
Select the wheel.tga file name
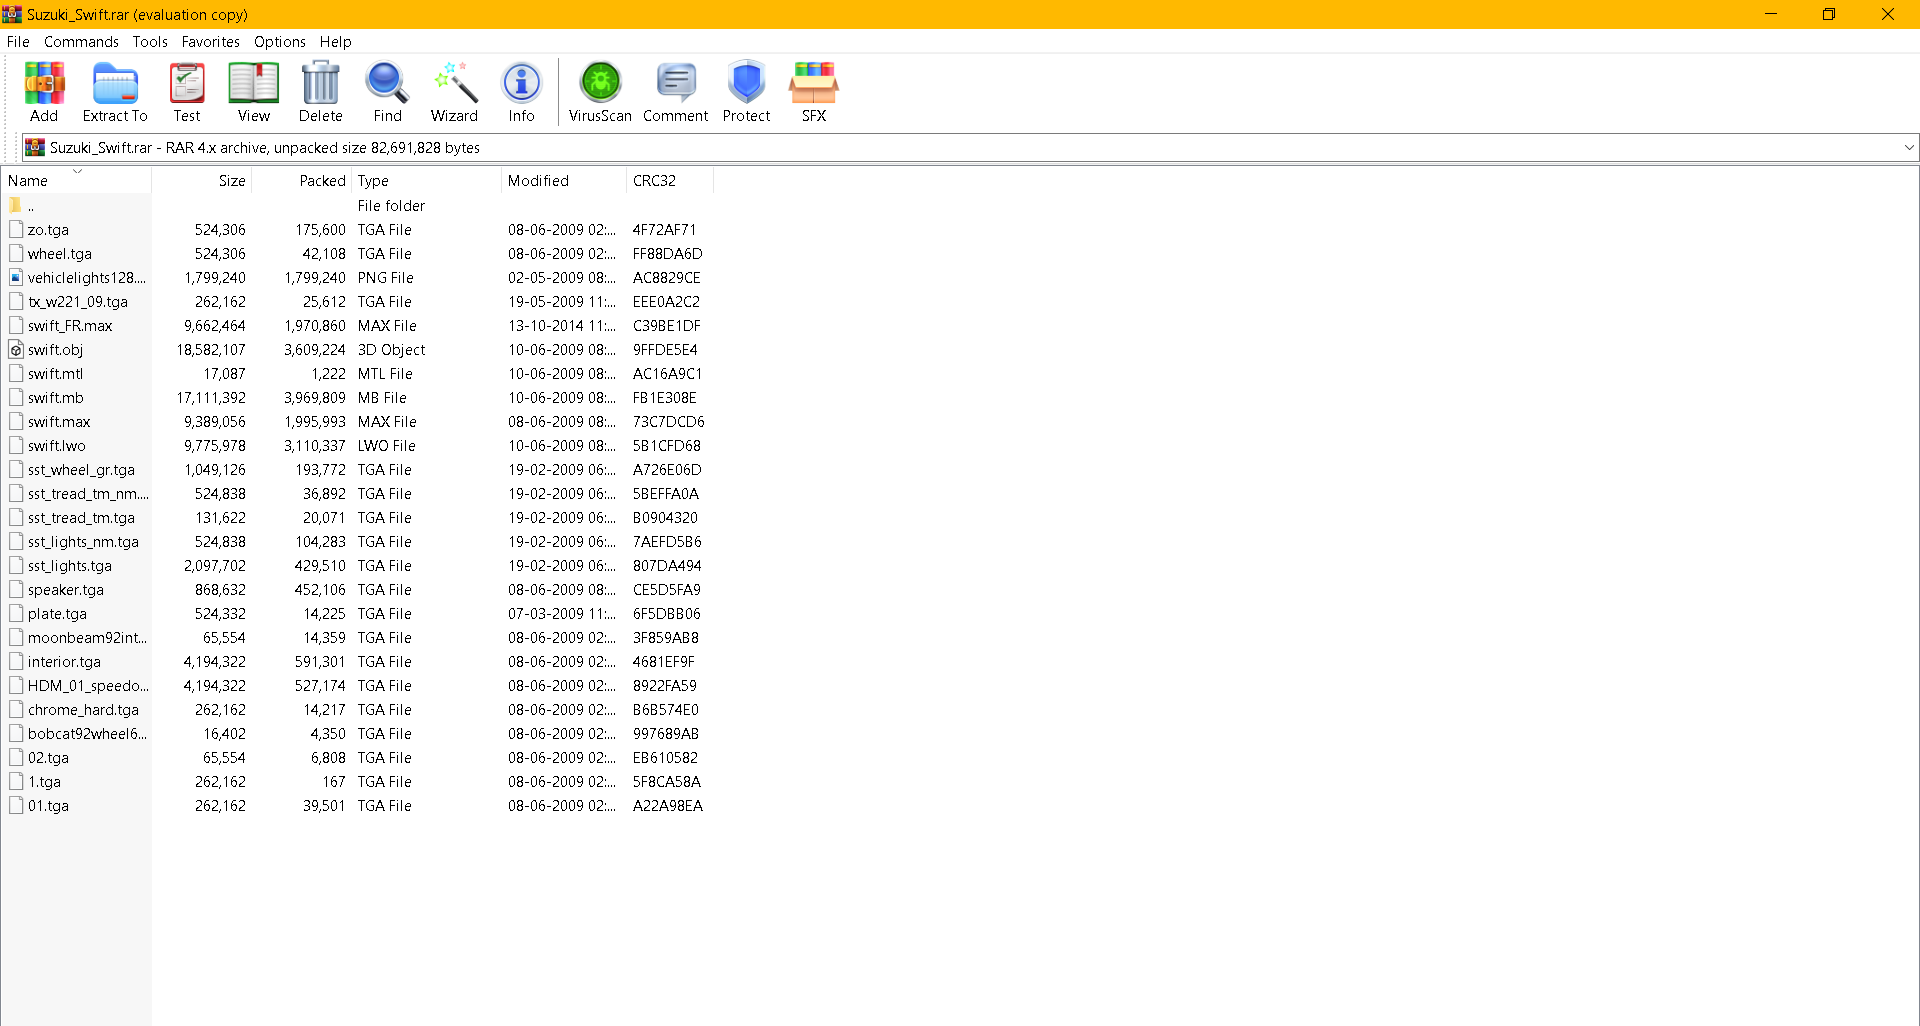point(59,254)
